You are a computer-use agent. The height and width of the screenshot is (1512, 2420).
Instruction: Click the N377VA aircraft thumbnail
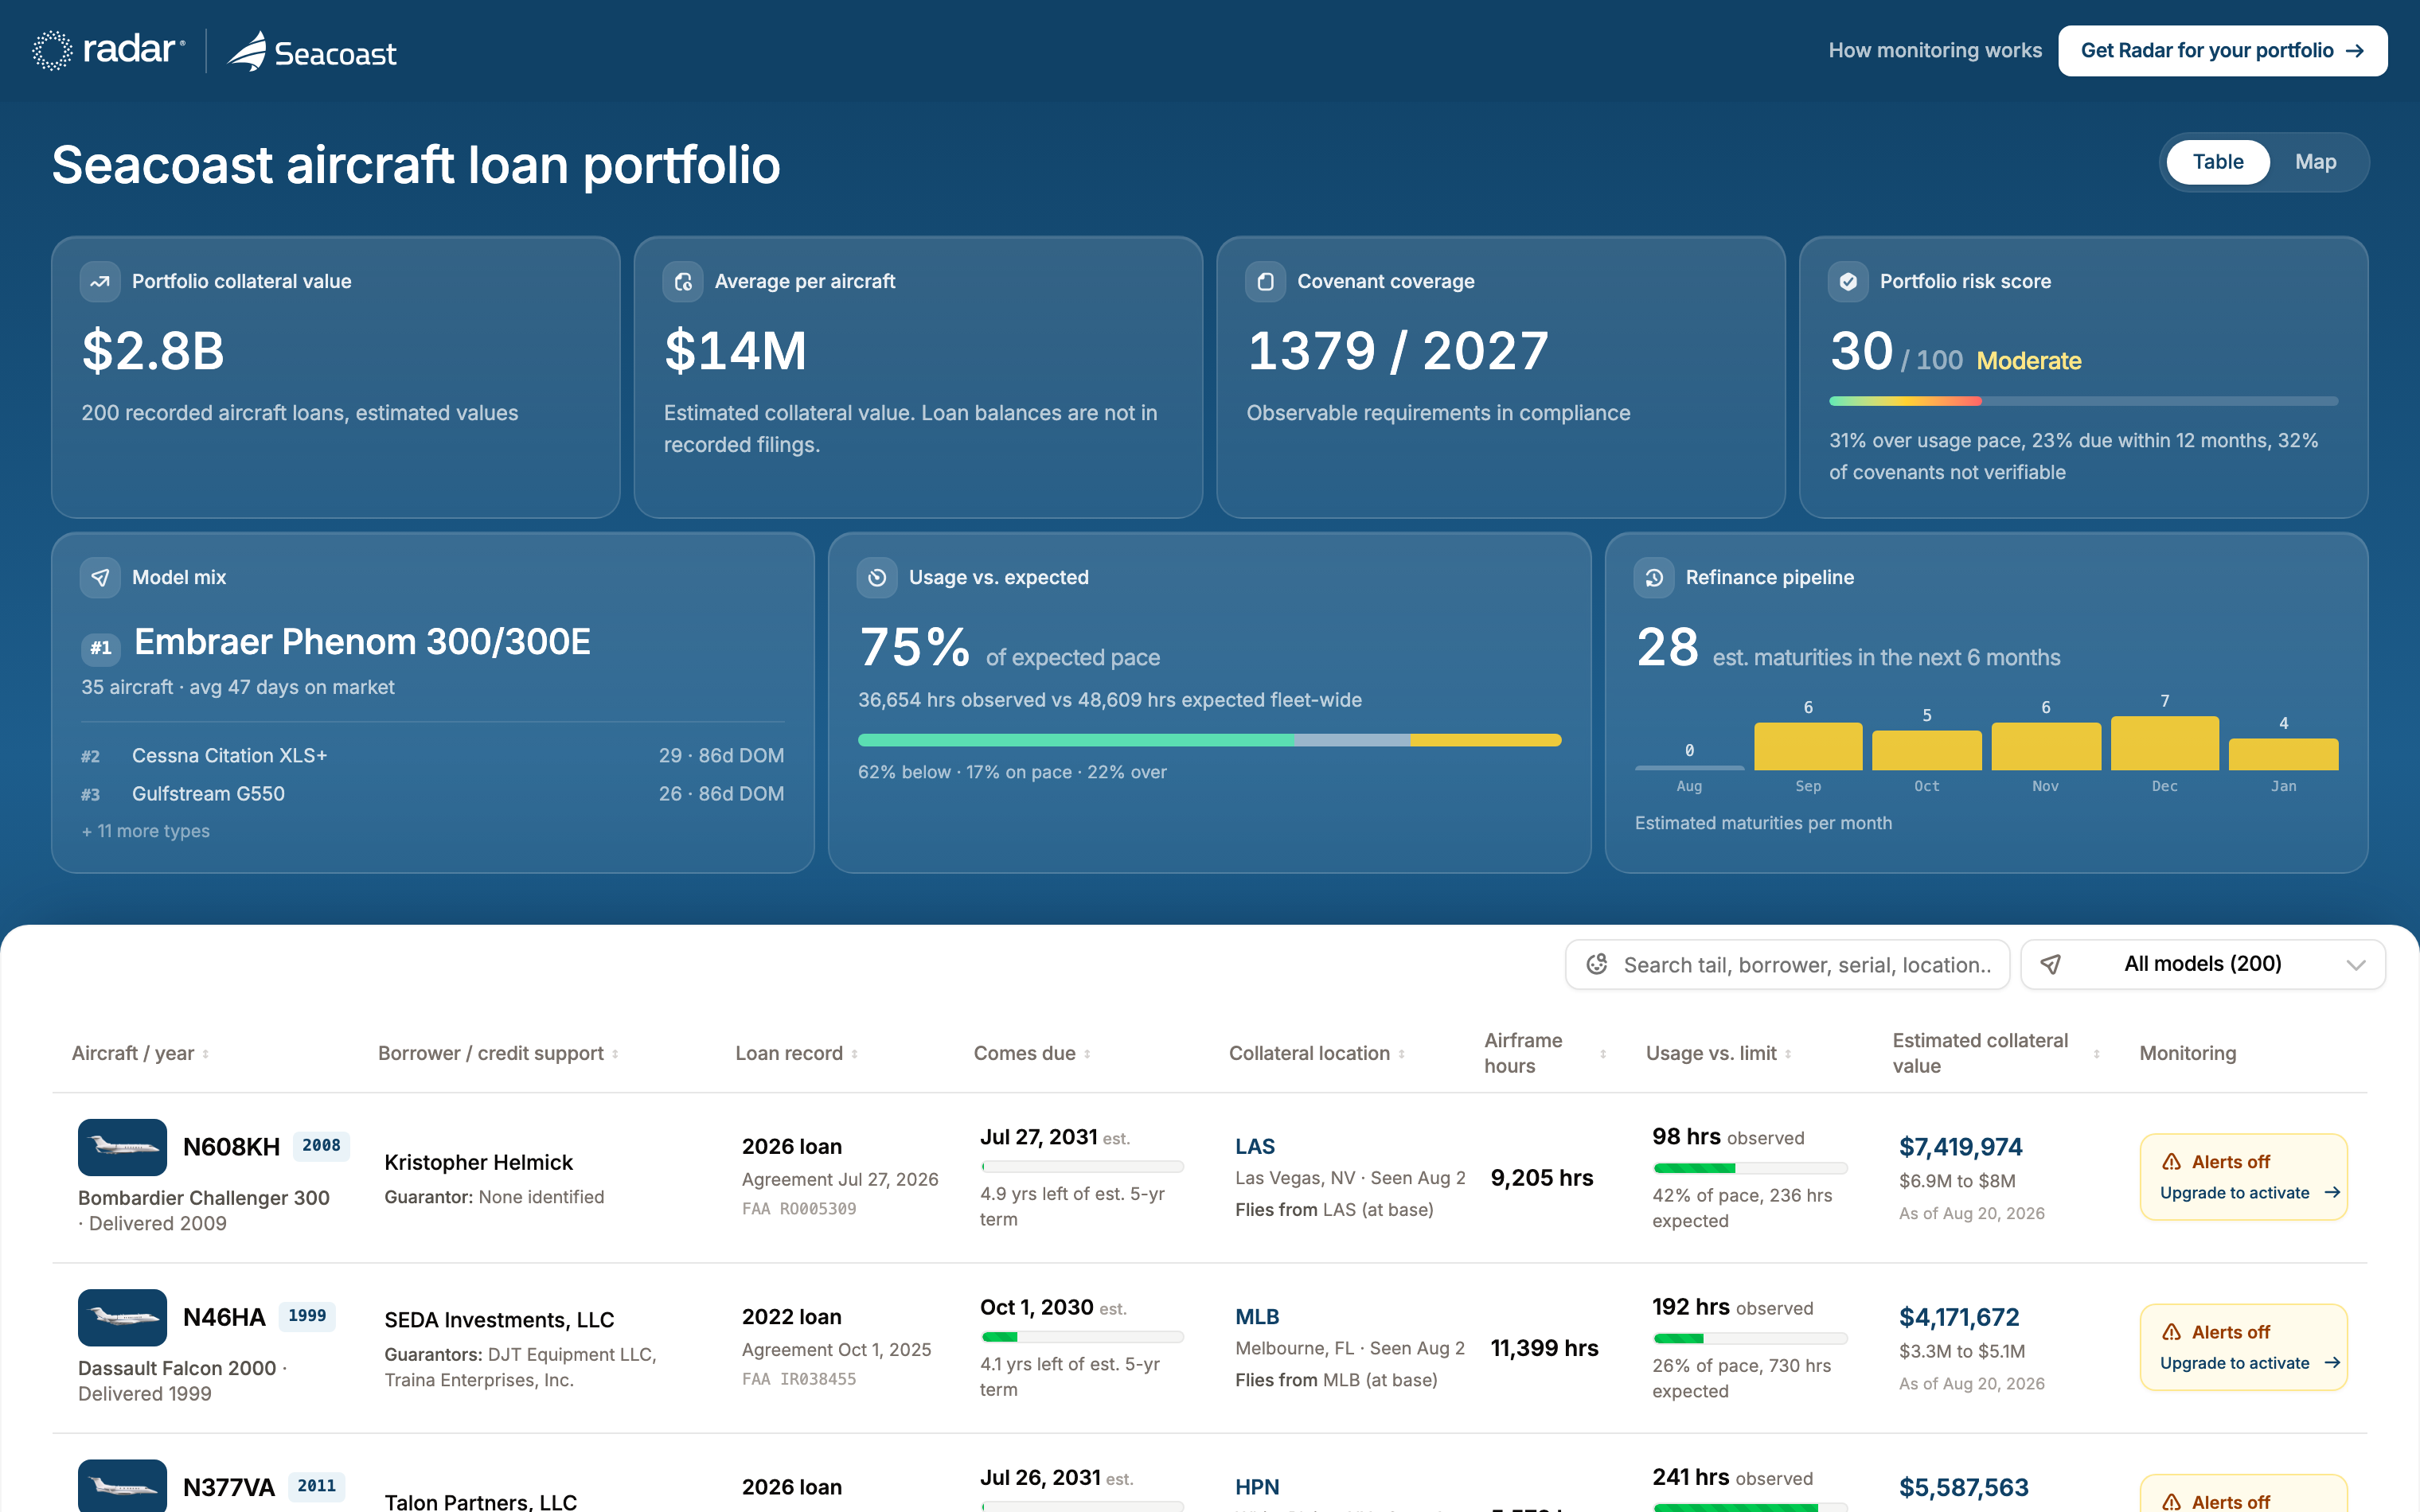[x=122, y=1486]
